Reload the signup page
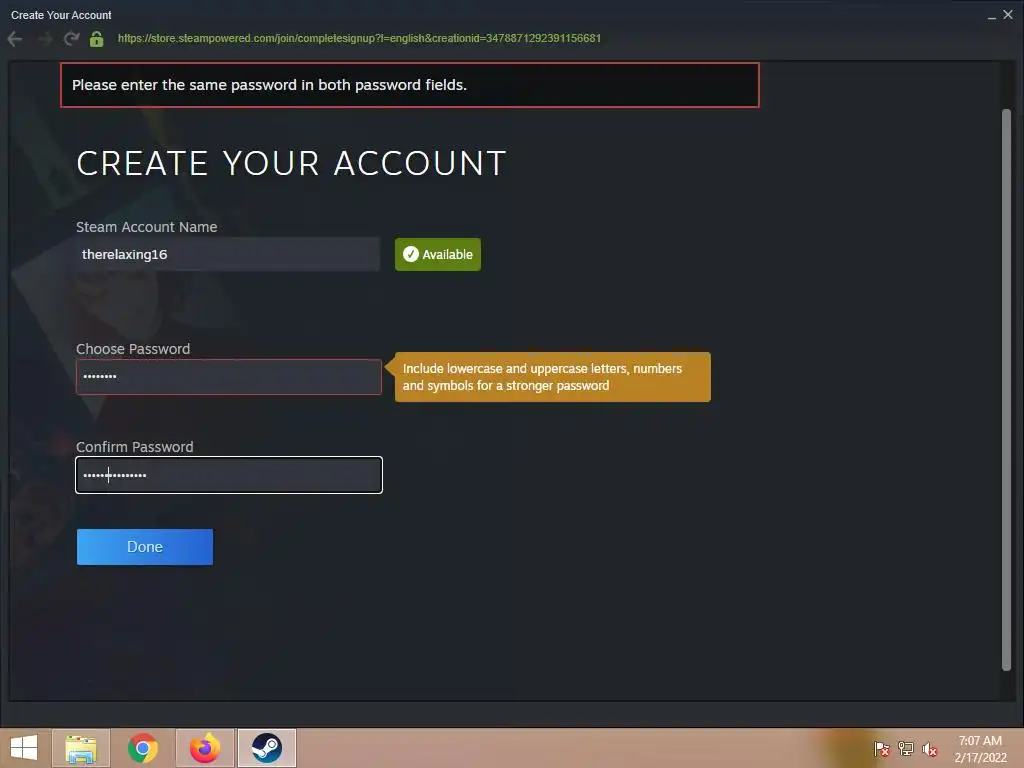Viewport: 1024px width, 768px height. [71, 39]
